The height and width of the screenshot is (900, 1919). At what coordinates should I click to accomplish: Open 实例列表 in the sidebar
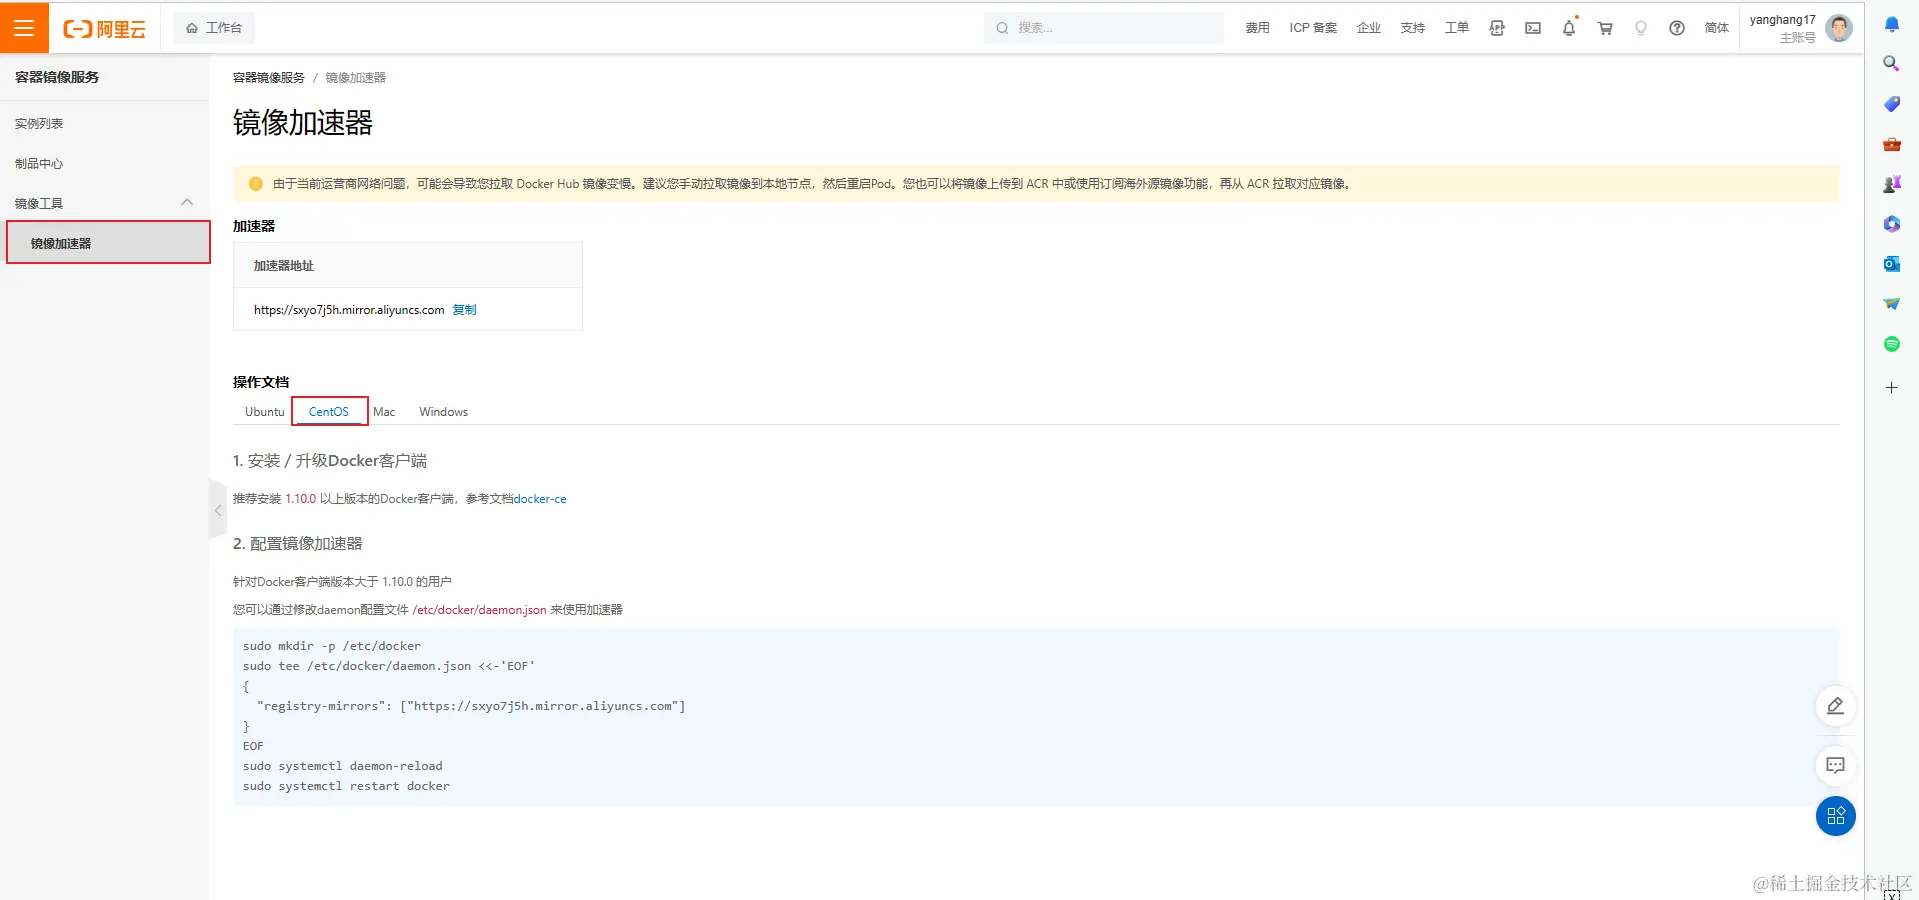(39, 124)
